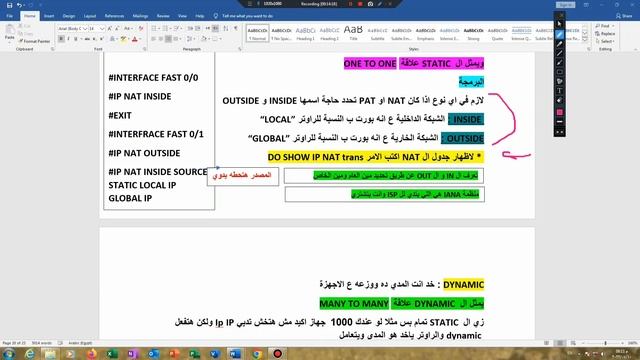Viewport: 640px width, 360px height.
Task: Toggle Show/Hide paragraph marks
Action: tap(236, 29)
